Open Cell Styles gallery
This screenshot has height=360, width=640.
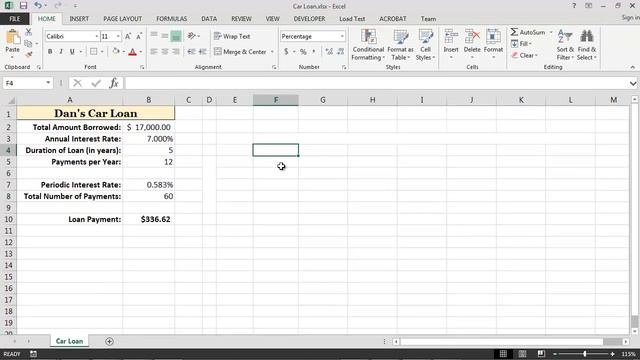point(425,45)
